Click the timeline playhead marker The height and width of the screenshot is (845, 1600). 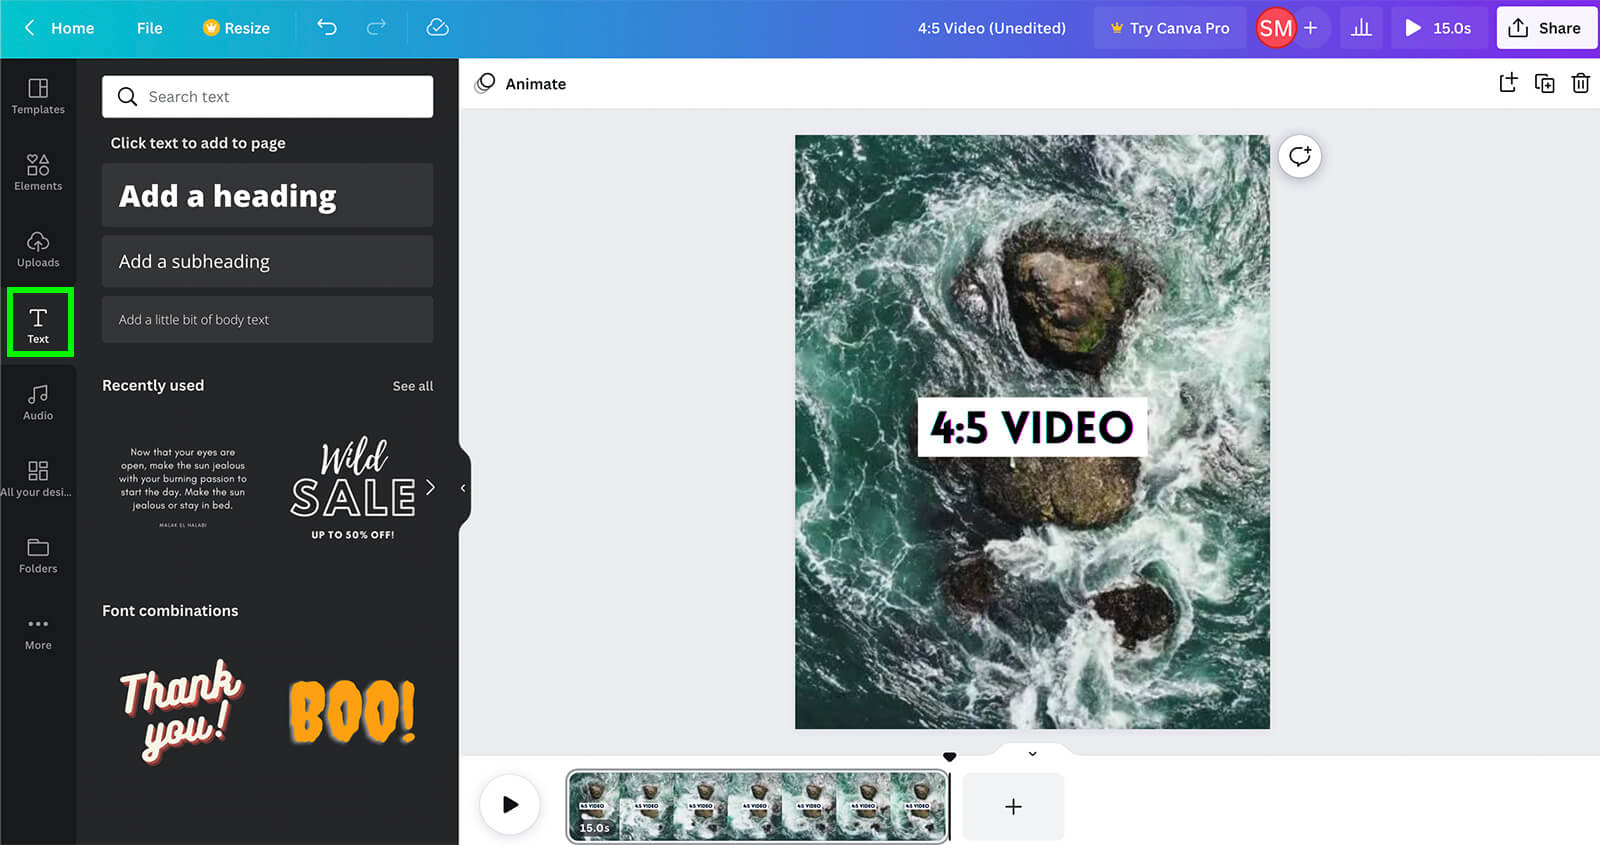pyautogui.click(x=950, y=757)
